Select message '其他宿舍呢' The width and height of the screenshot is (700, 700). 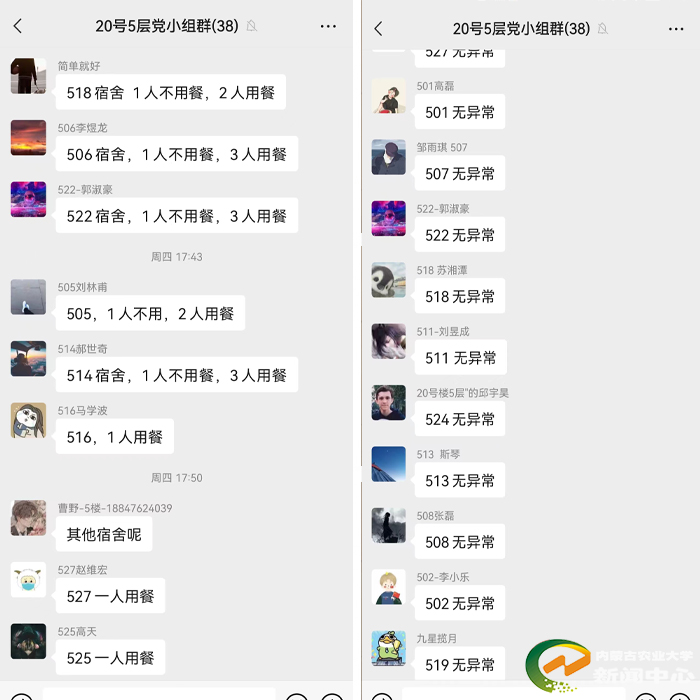click(104, 534)
